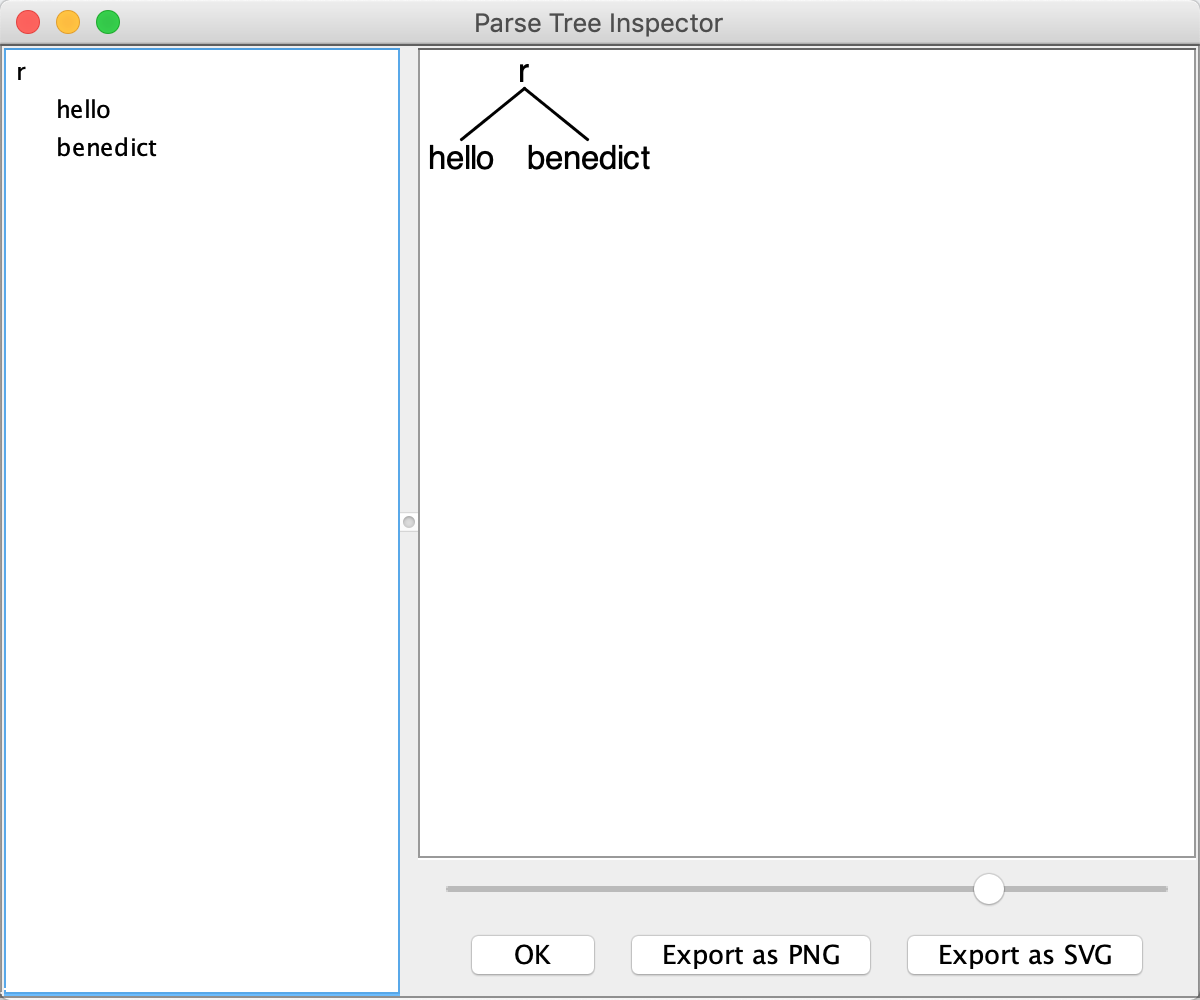Export the tree as SVG

tap(1024, 955)
